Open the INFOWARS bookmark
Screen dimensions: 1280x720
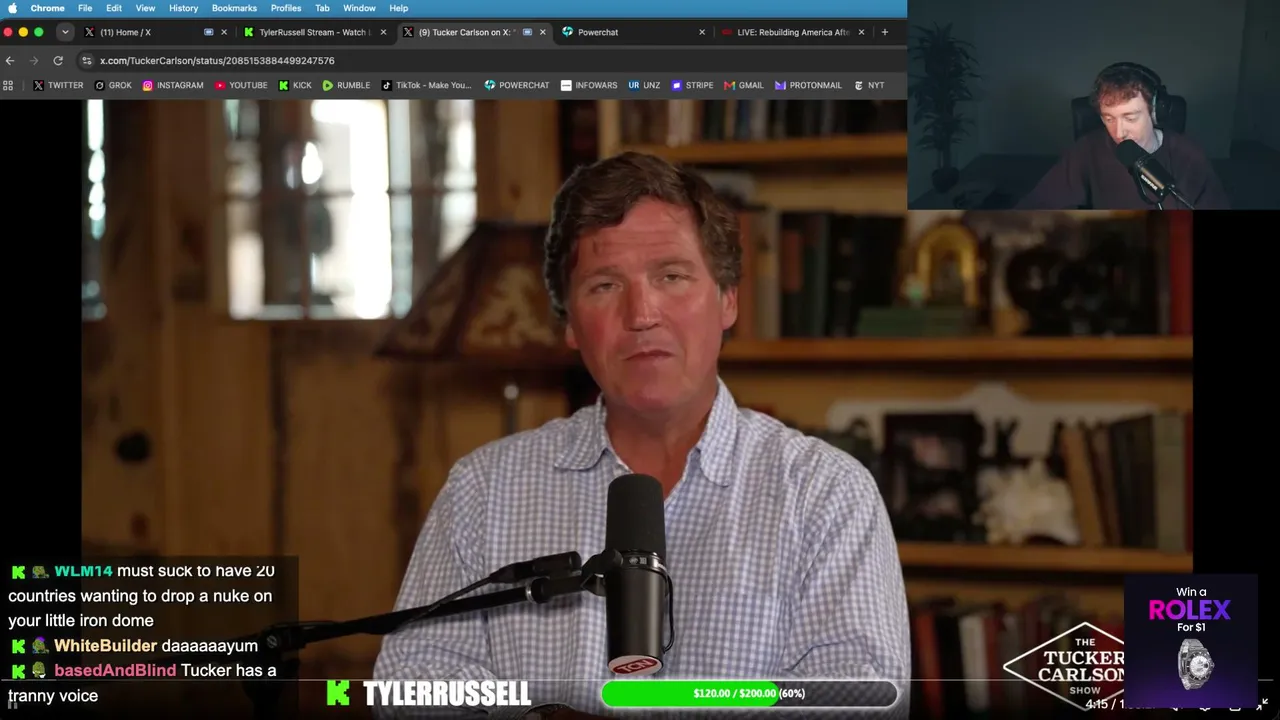[589, 85]
